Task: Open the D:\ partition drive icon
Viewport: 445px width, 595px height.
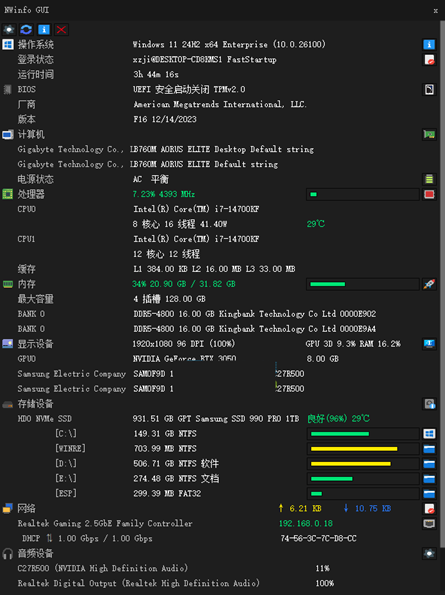Action: (x=429, y=464)
